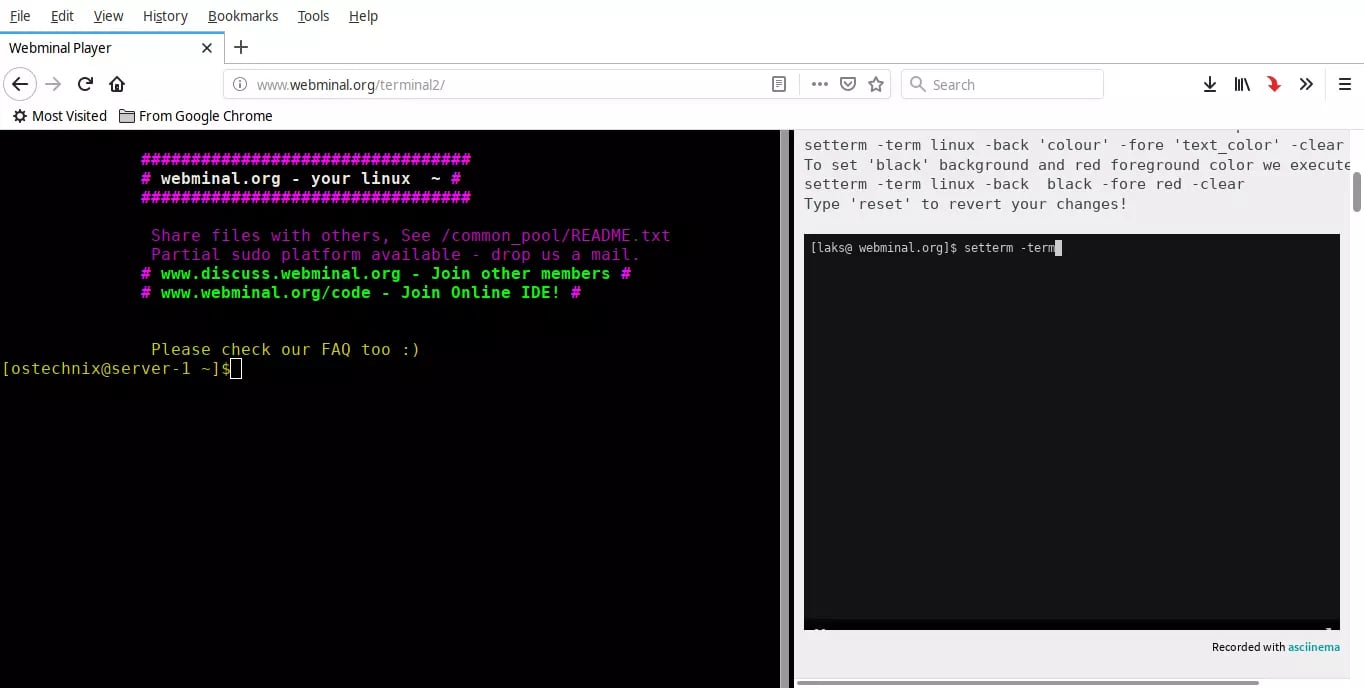Show site information for webminal.org

pyautogui.click(x=240, y=85)
